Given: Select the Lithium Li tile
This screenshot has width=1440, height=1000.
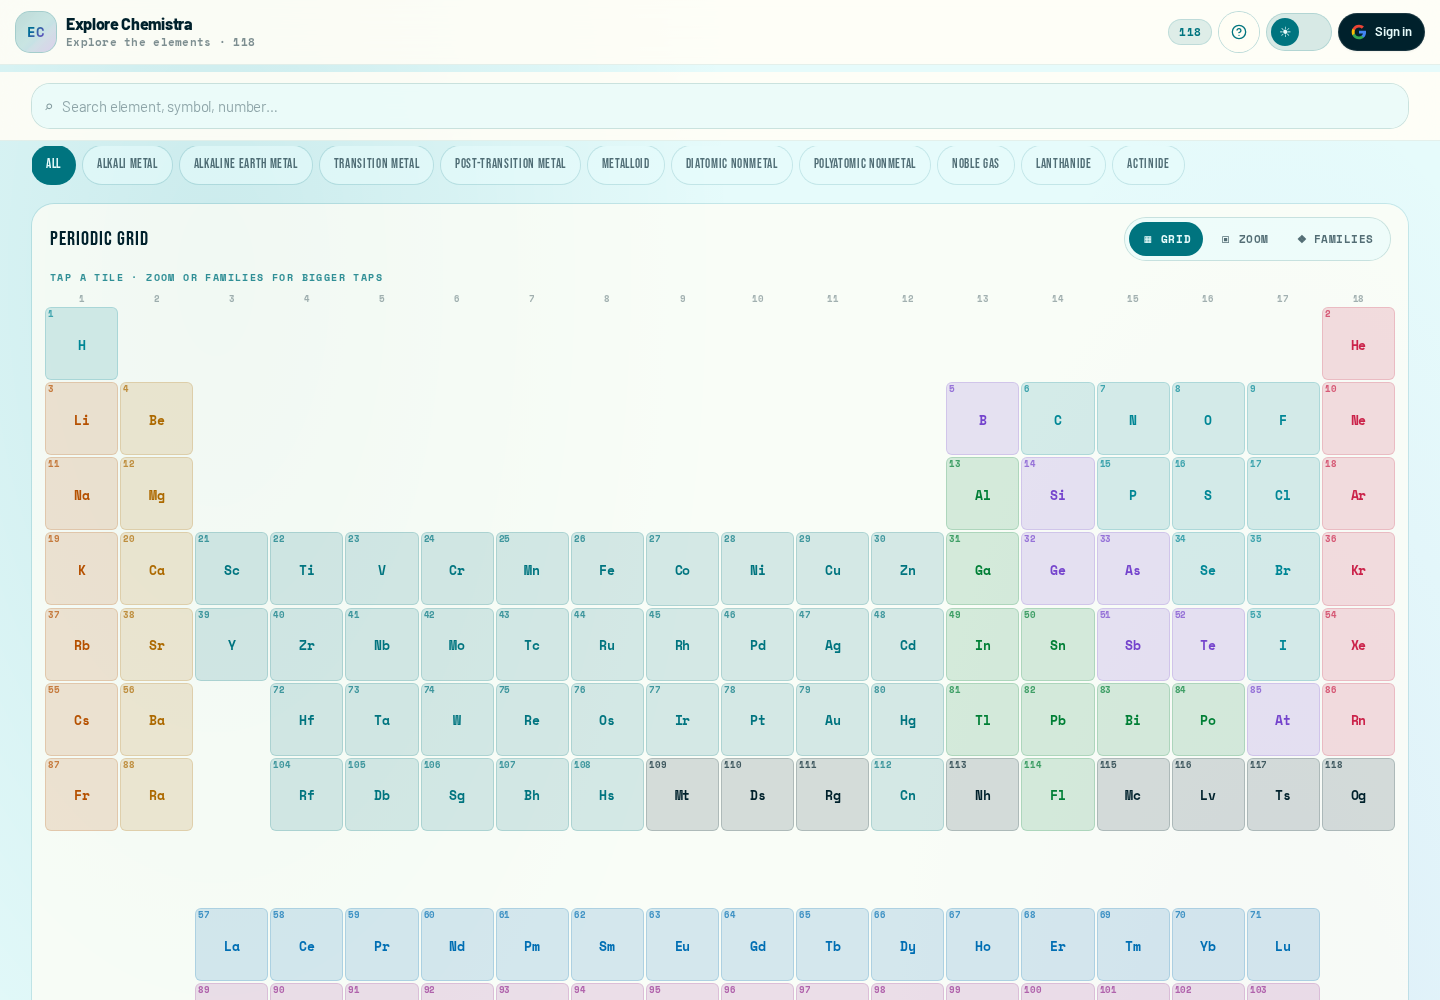Looking at the screenshot, I should 82,419.
